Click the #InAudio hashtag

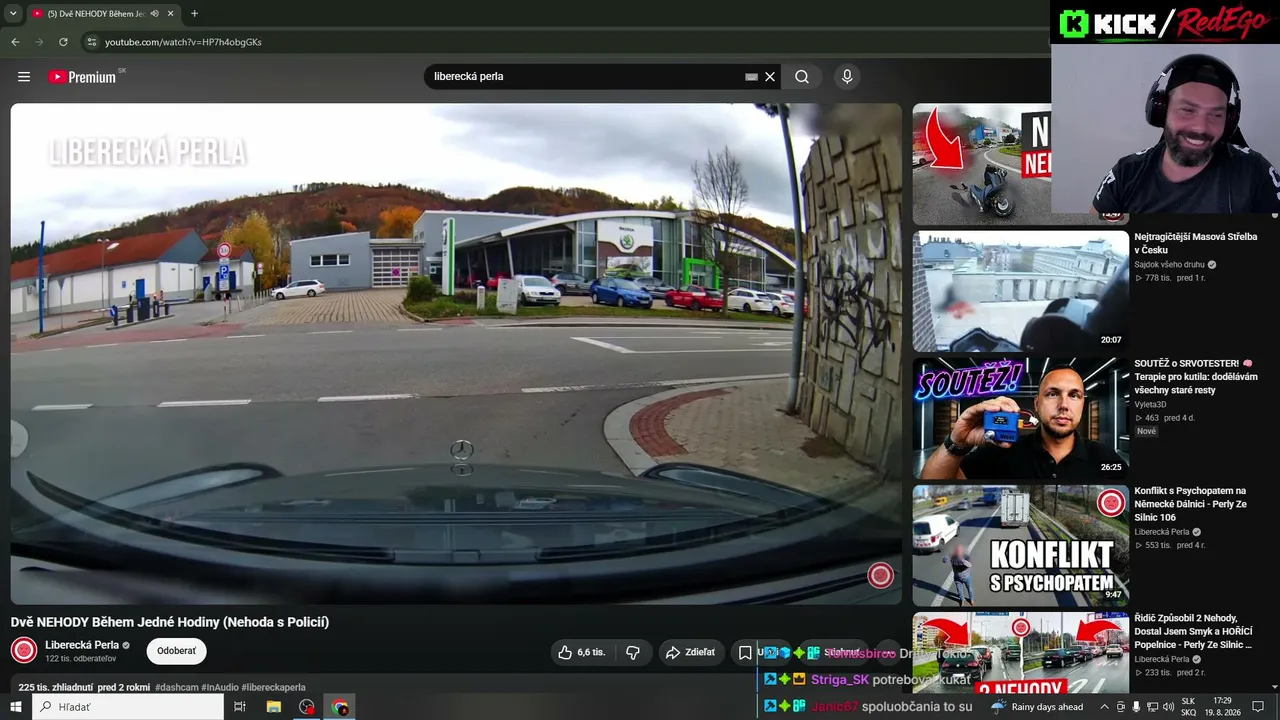219,688
